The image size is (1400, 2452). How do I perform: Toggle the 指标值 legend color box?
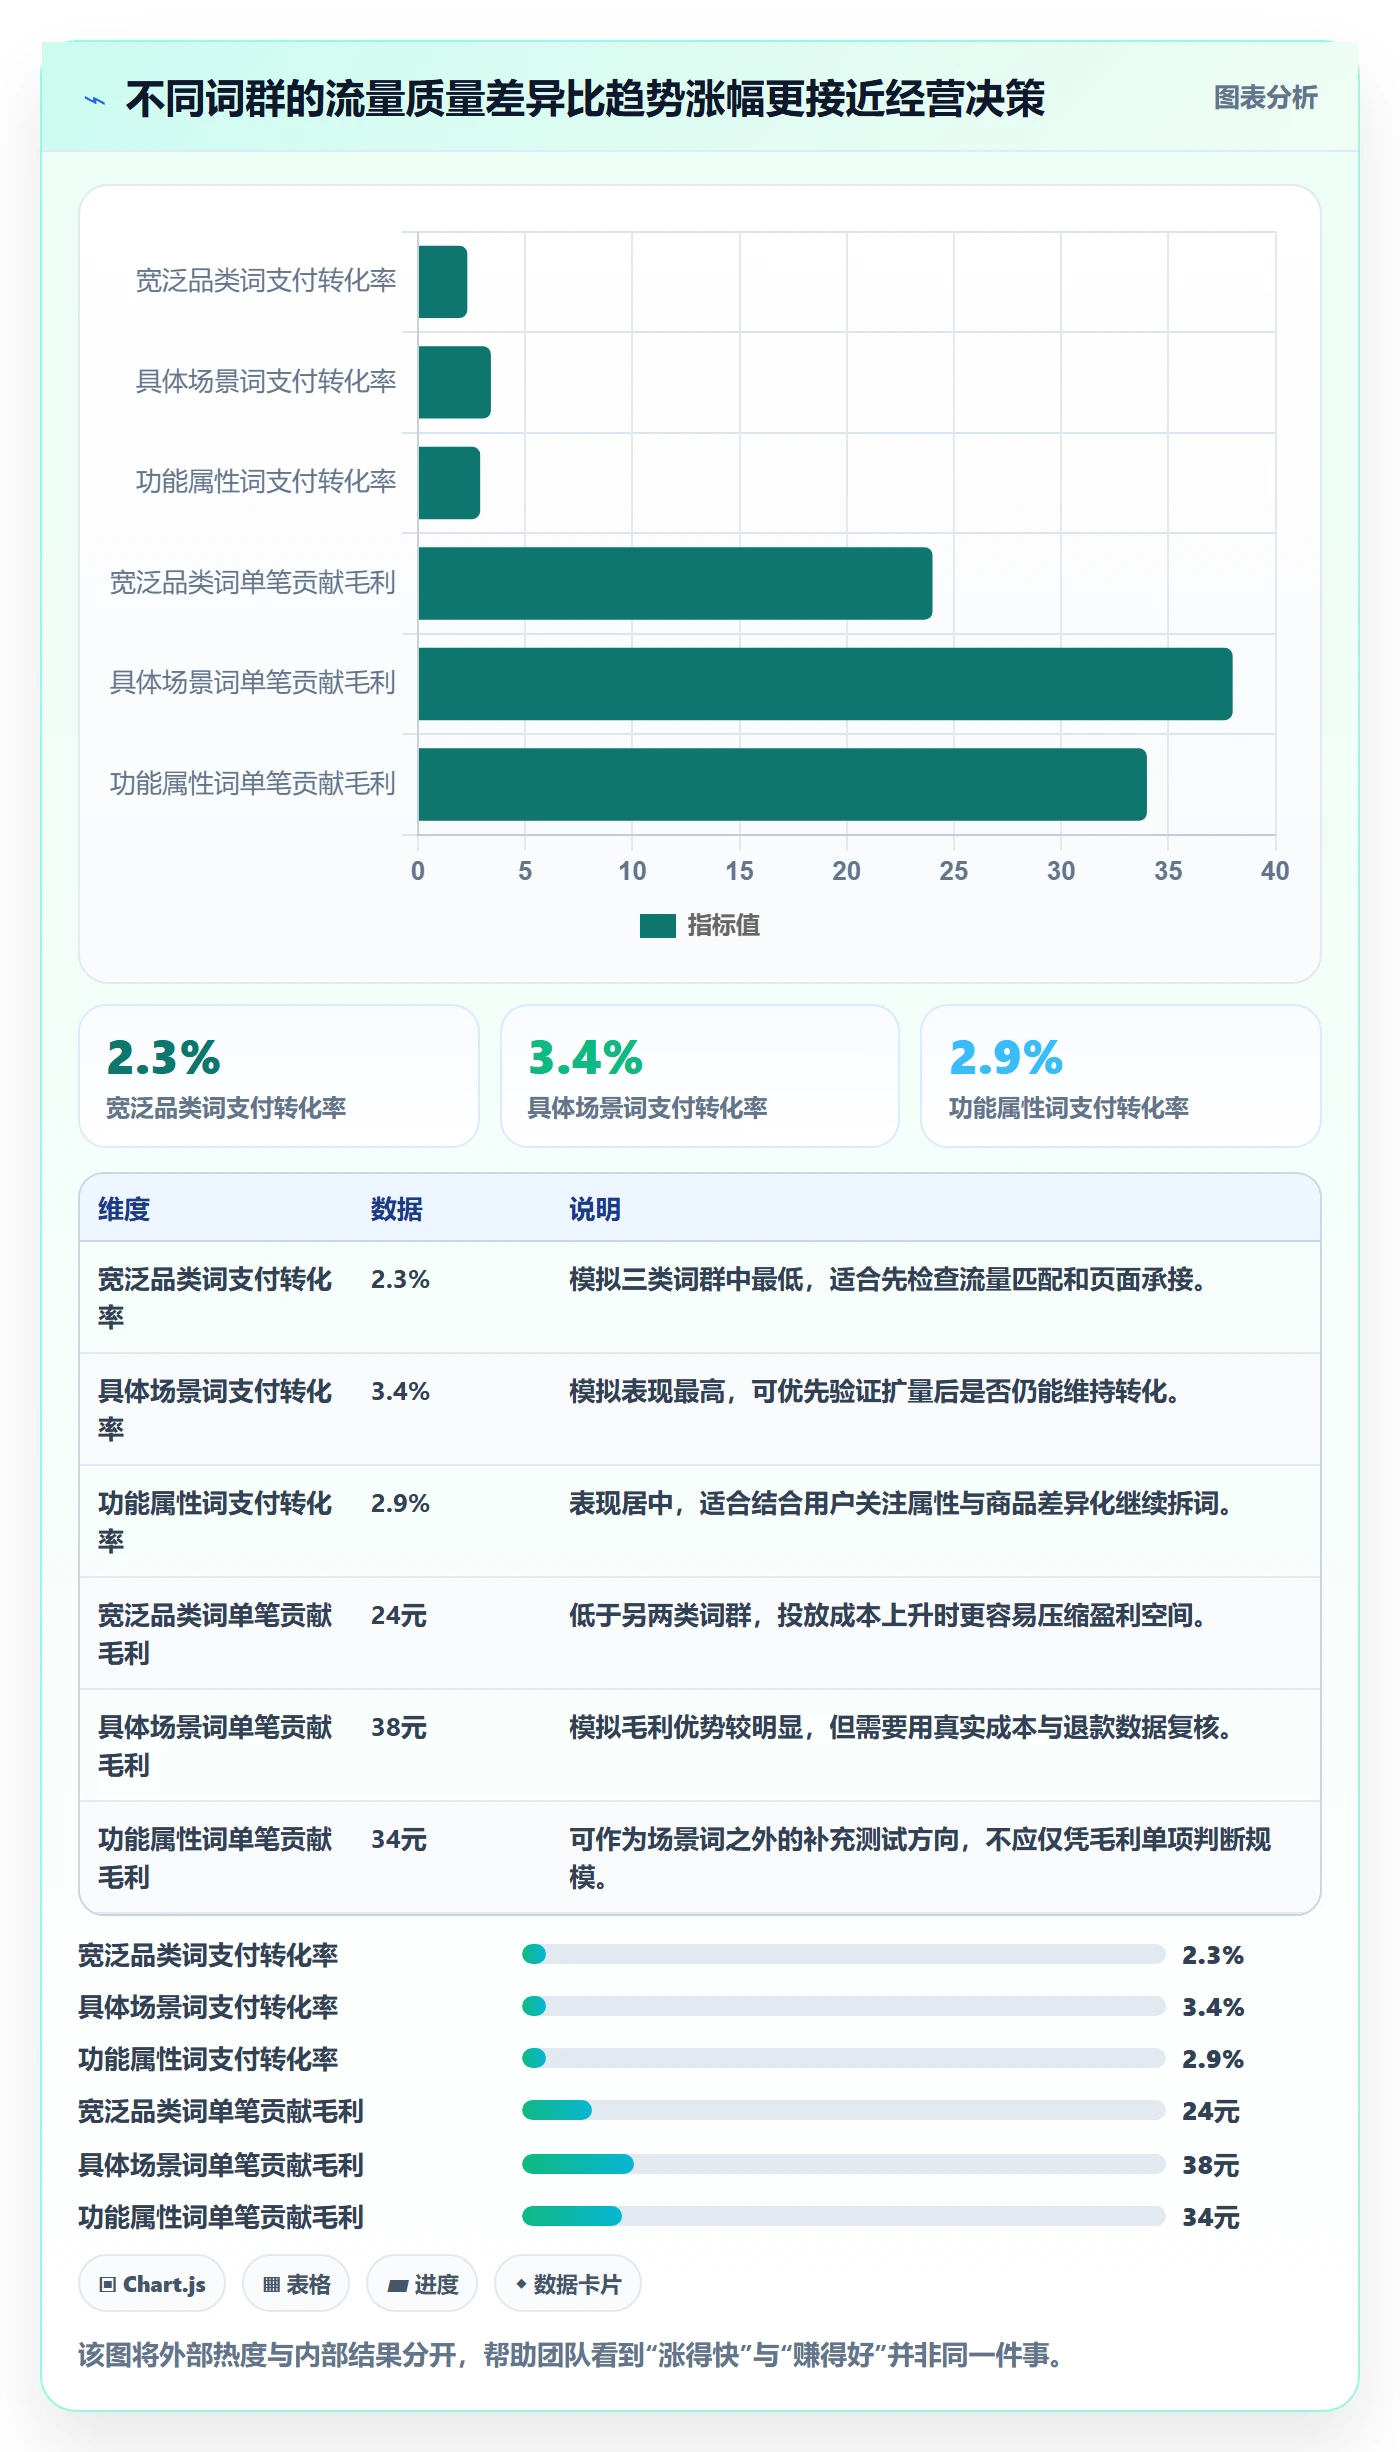point(657,926)
